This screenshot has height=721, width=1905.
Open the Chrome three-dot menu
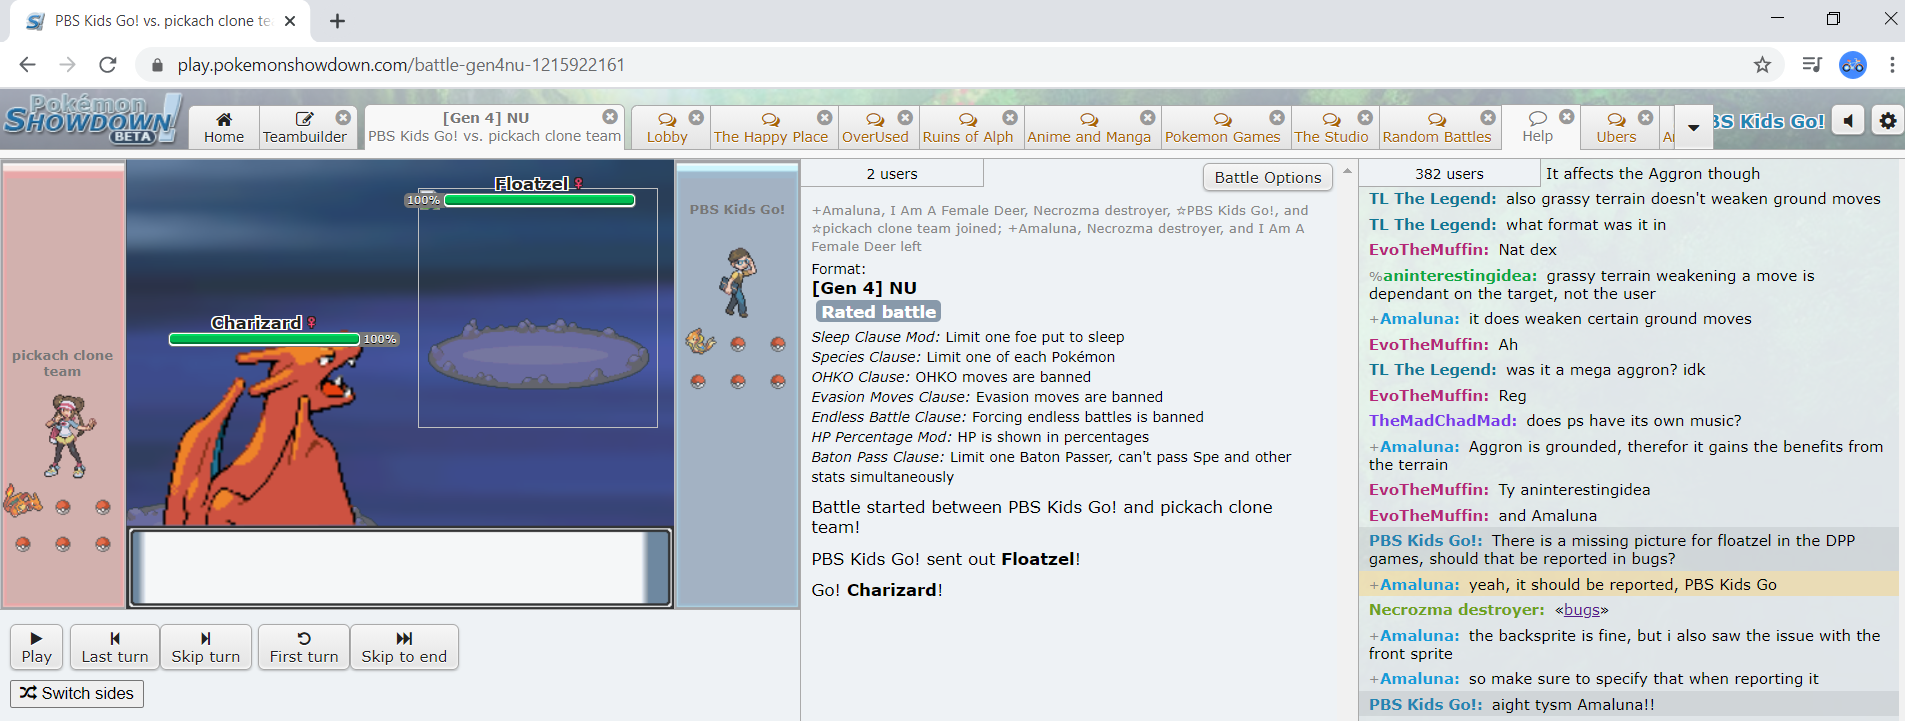1892,65
